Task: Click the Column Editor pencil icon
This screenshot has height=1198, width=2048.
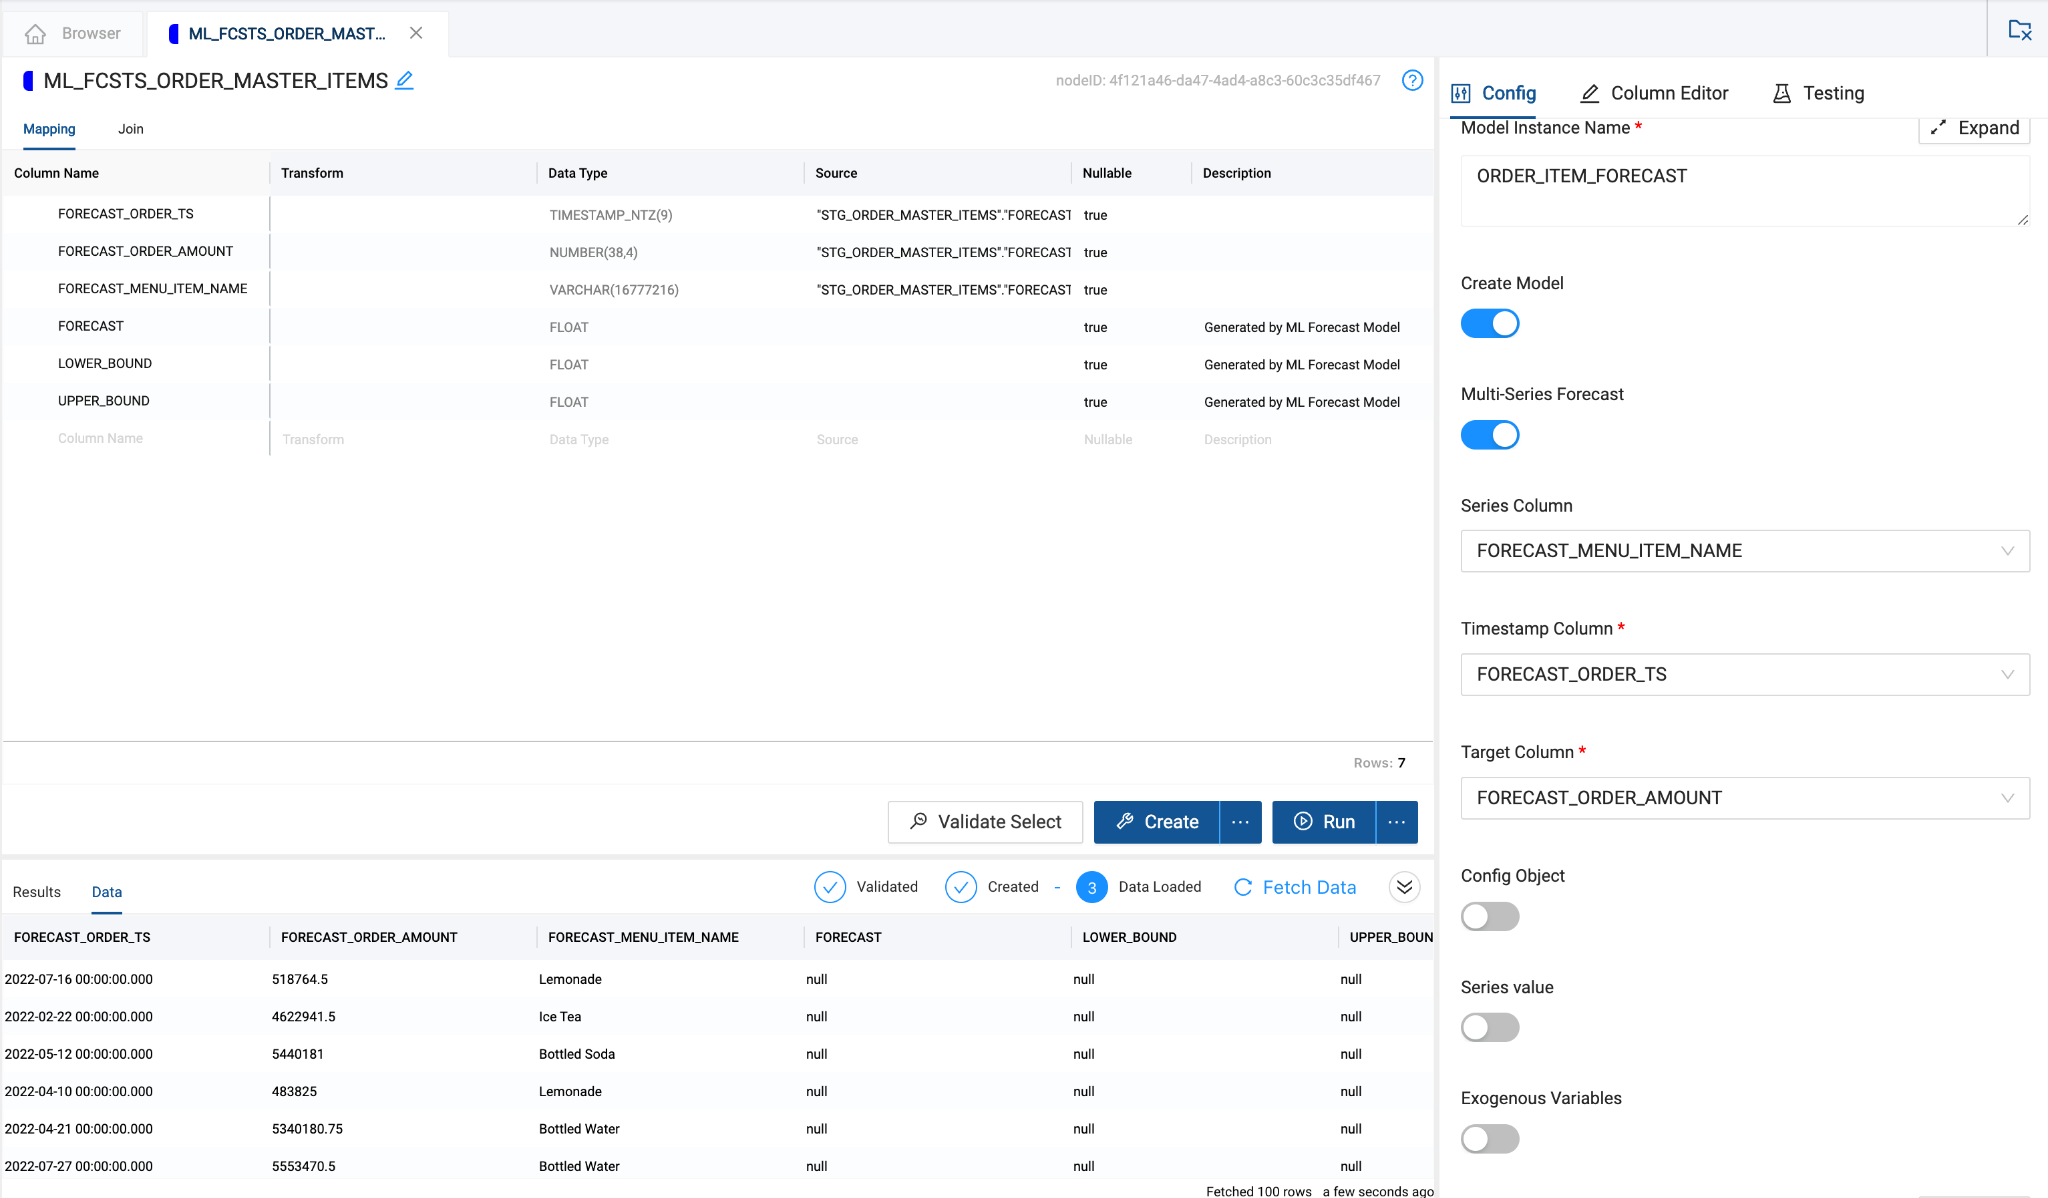Action: [1589, 93]
